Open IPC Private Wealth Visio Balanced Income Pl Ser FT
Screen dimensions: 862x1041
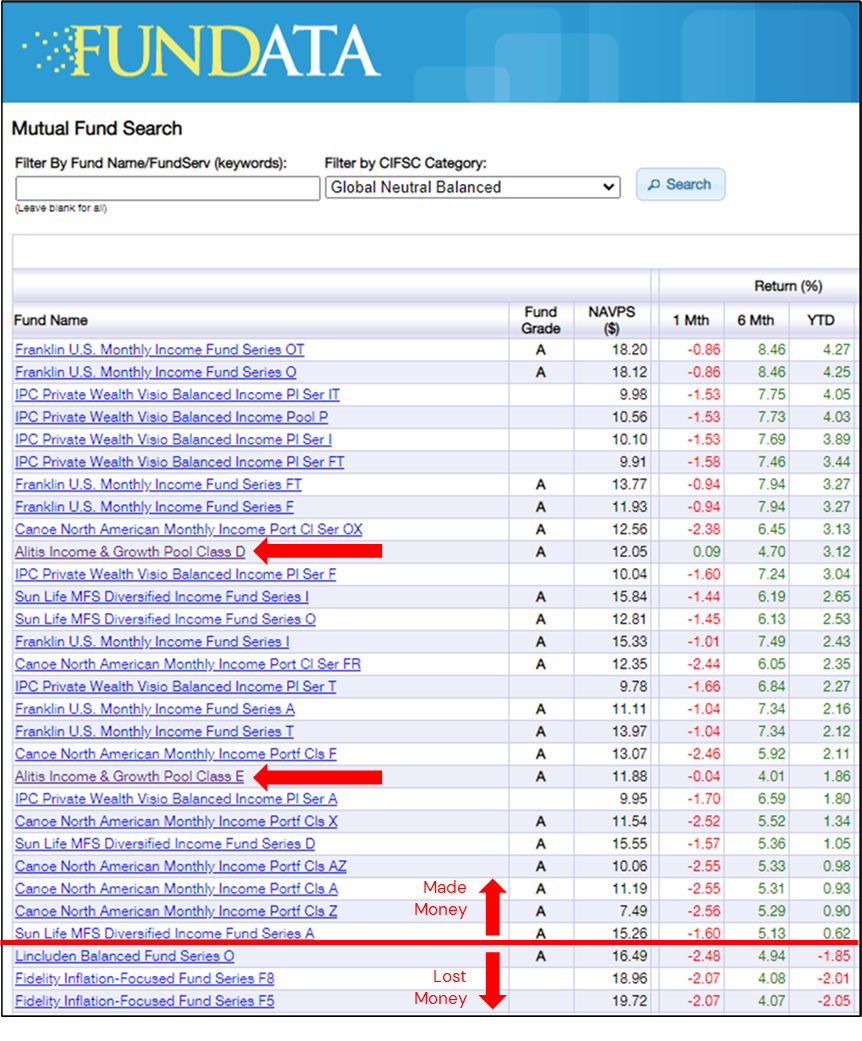179,462
